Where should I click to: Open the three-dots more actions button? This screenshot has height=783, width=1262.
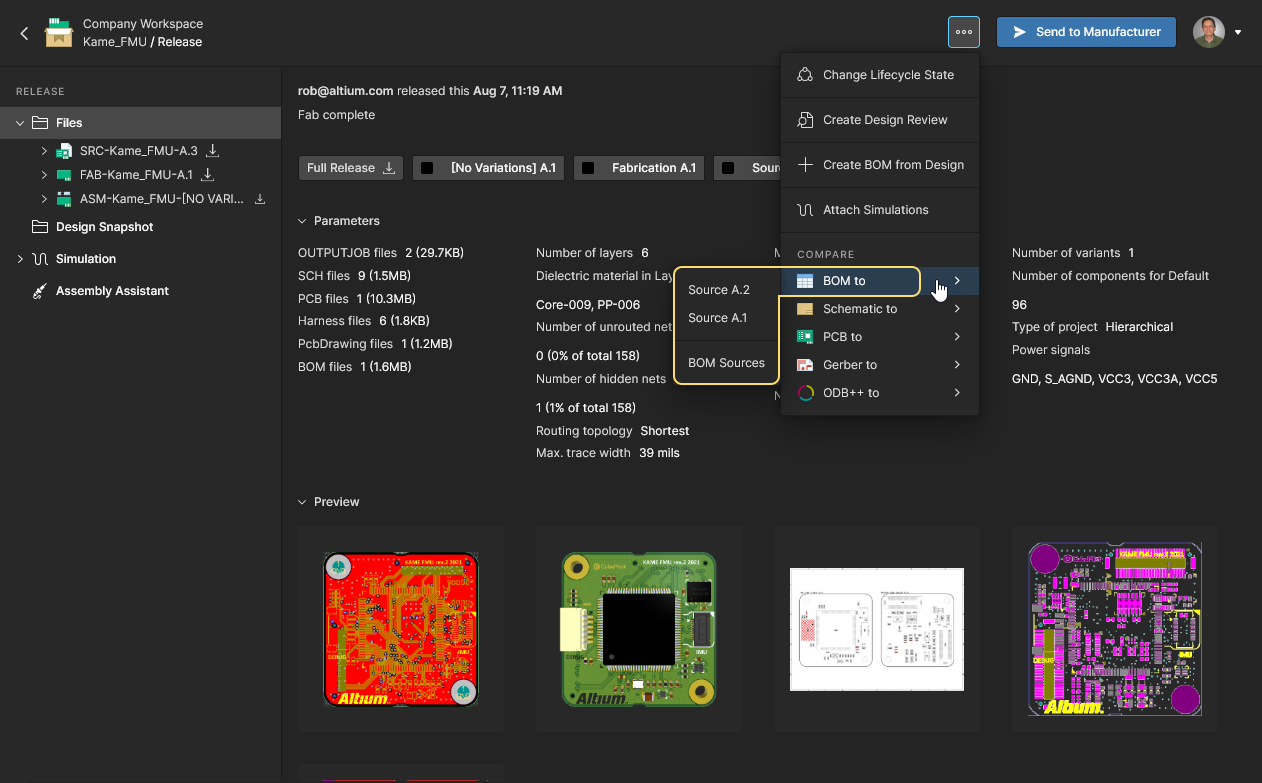[x=964, y=32]
